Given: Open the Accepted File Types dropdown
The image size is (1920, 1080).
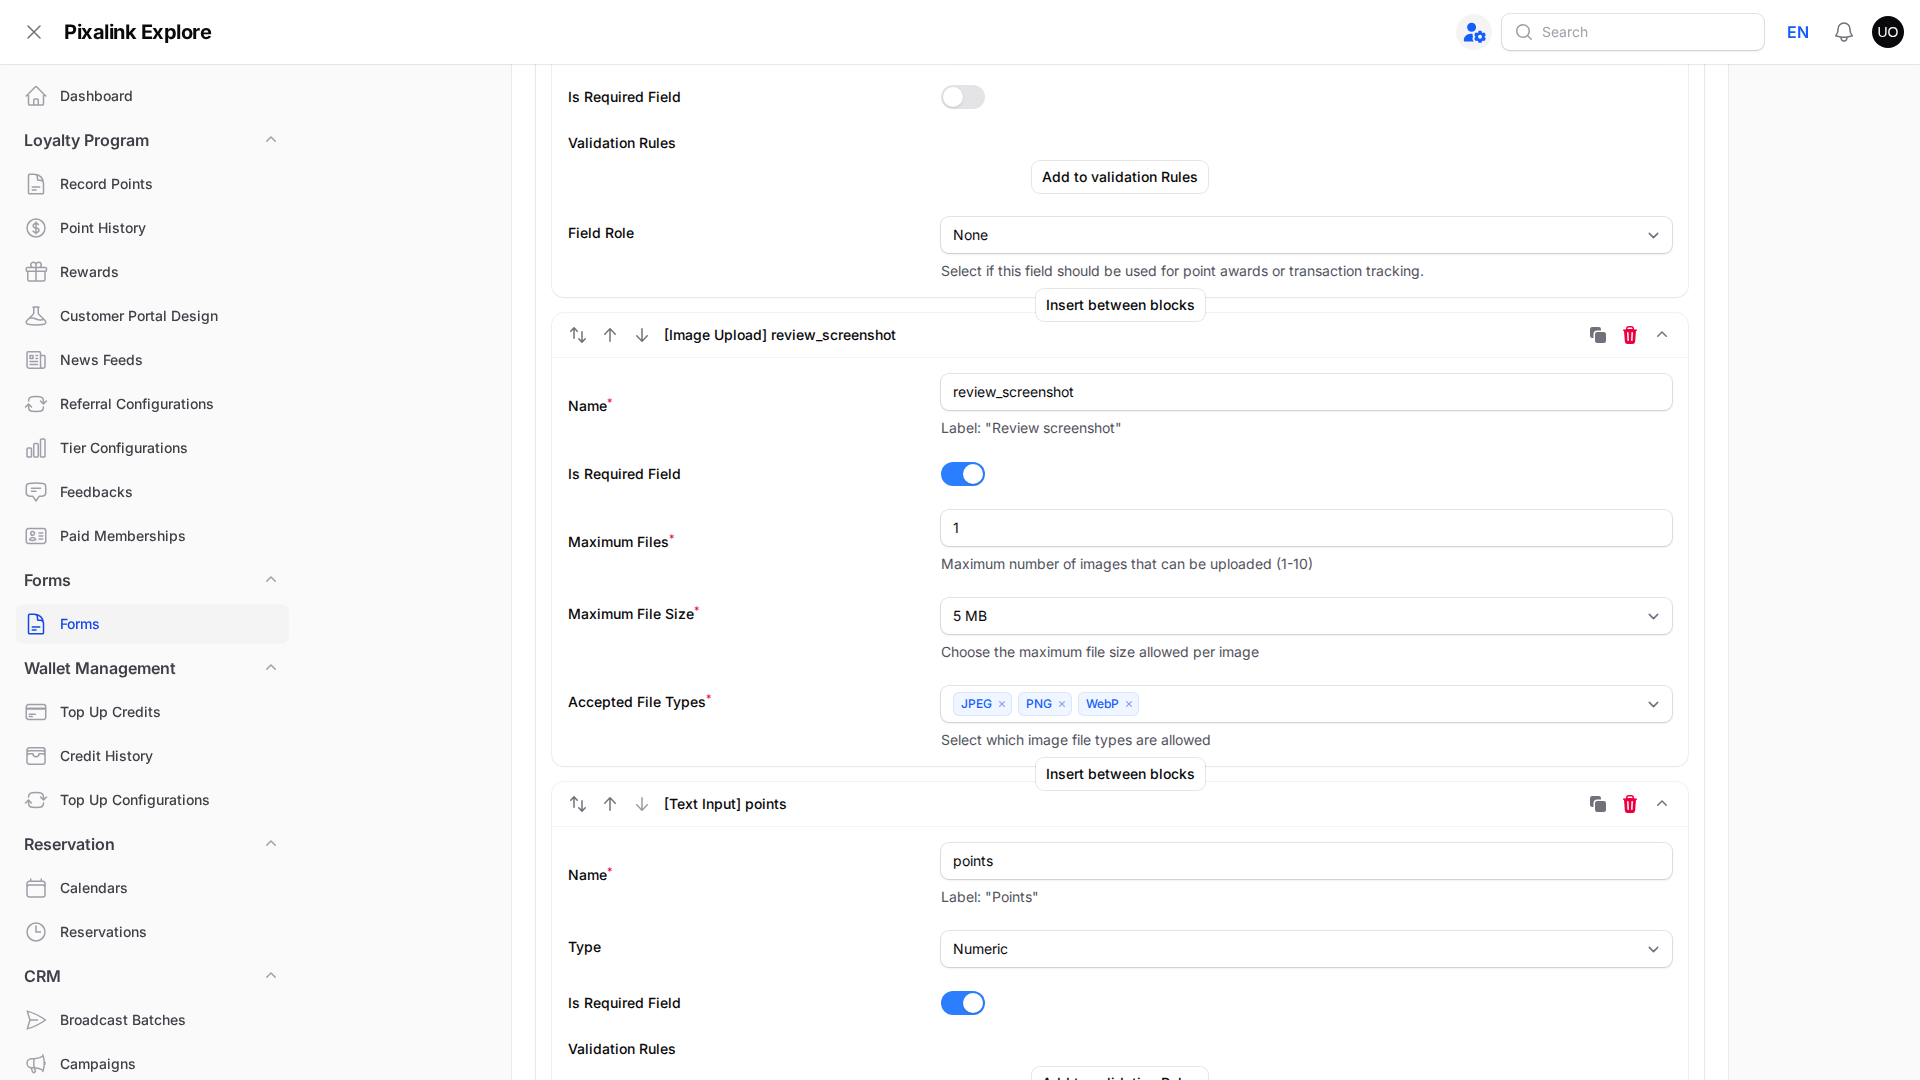Looking at the screenshot, I should [x=1306, y=704].
